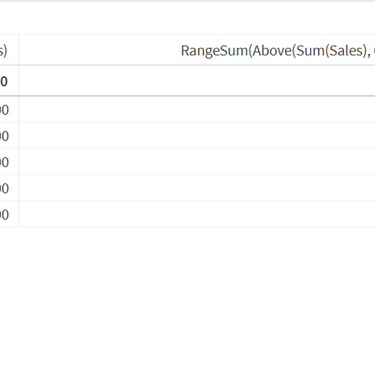The image size is (375, 366).
Task: Select second data row's left column value
Action: 4,136
